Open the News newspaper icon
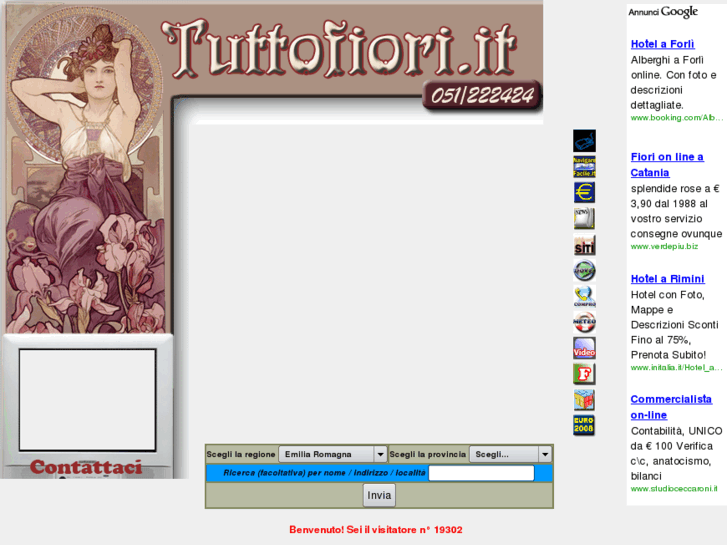727x545 pixels. (x=584, y=218)
